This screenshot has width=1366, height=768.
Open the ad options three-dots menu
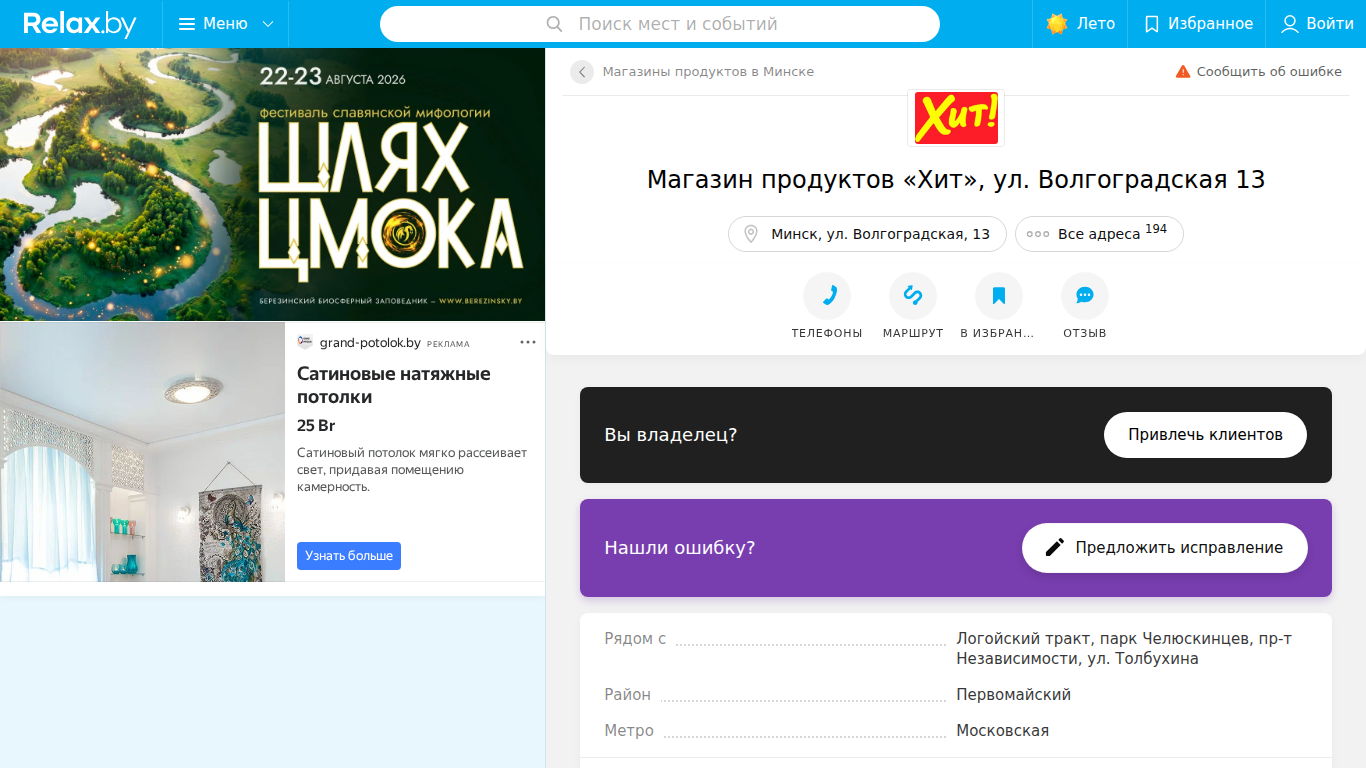pyautogui.click(x=528, y=343)
